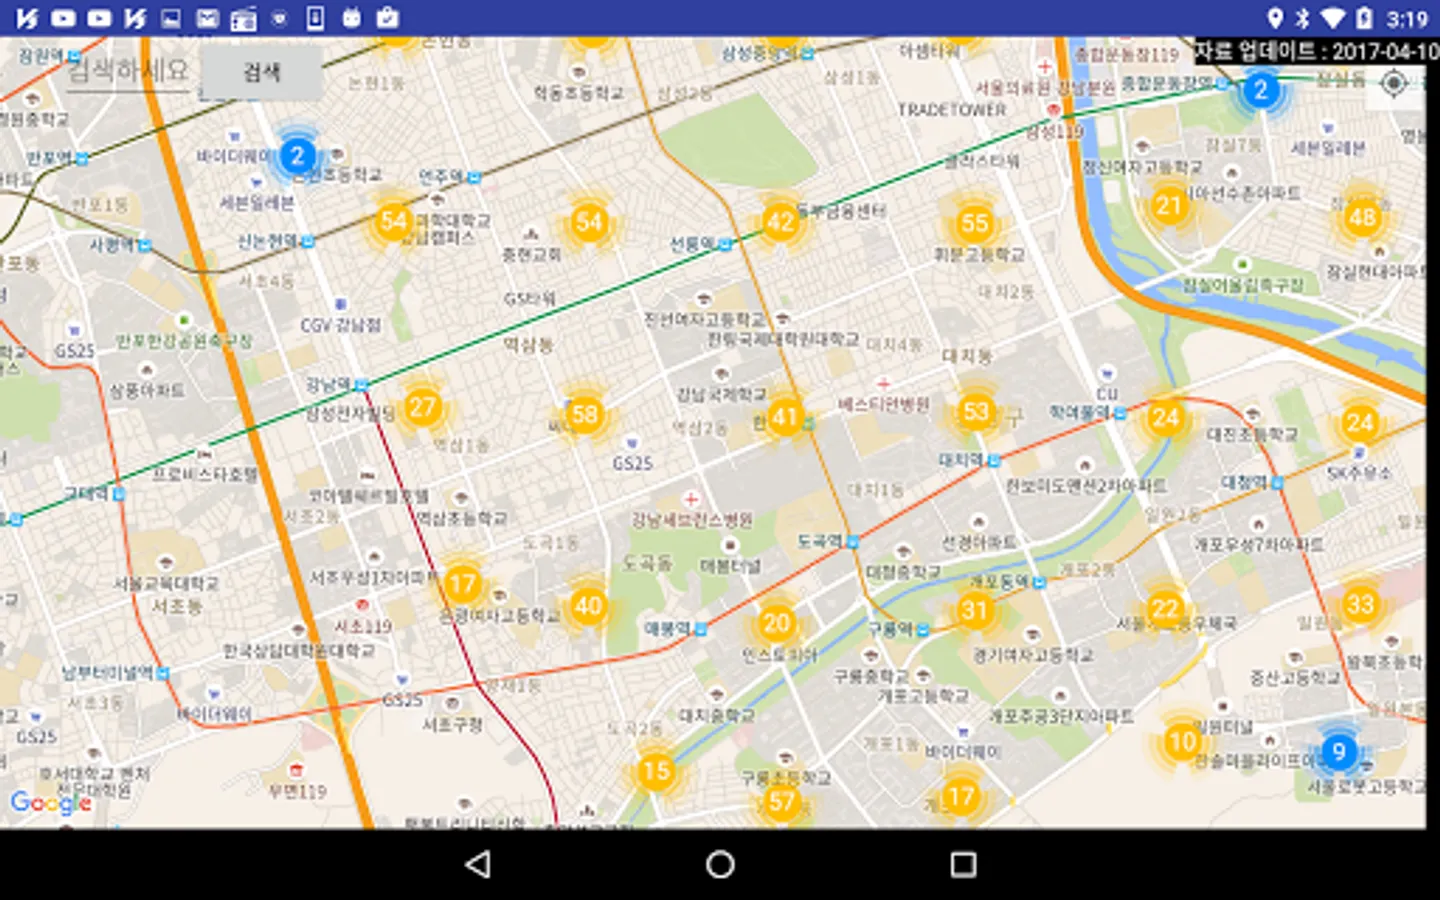Tap the my-location crosshair icon

pos(1393,84)
